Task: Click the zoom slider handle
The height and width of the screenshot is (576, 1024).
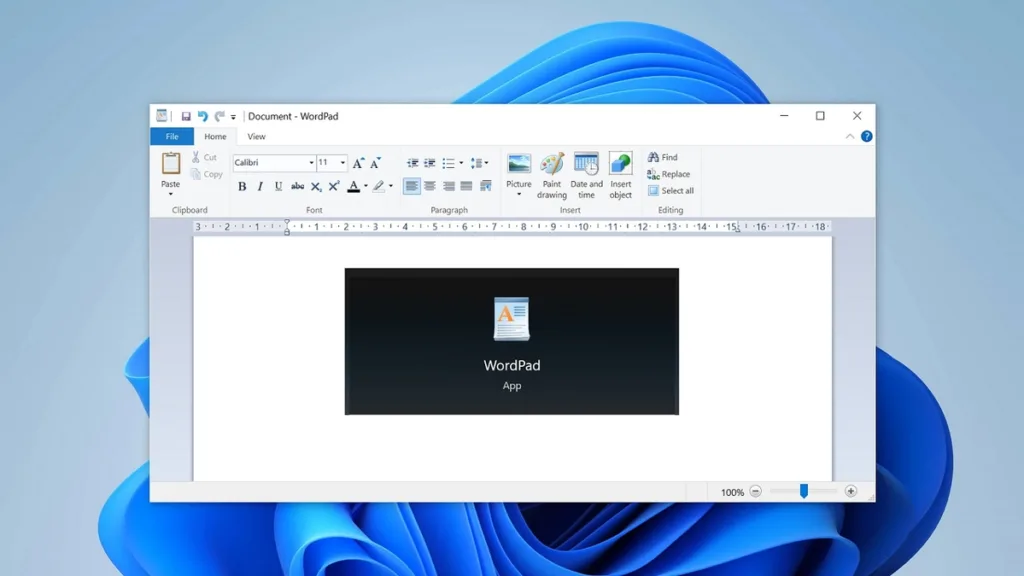Action: point(804,491)
